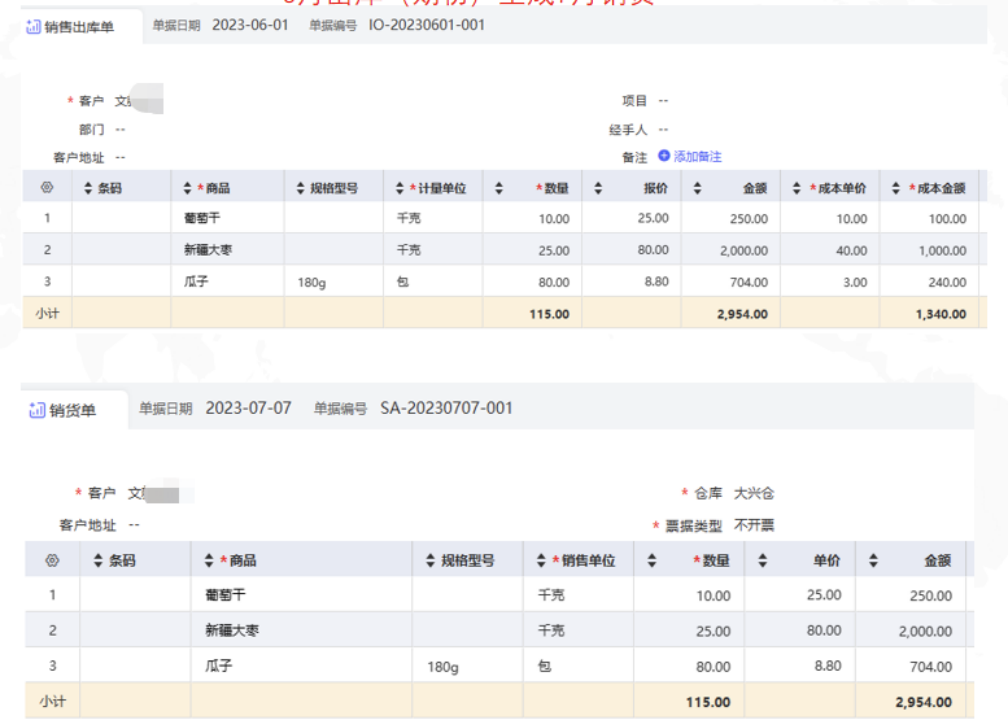Screen dimensions: 1008x720
Task: Sort 数量 column in 销售出库单 table
Action: 499,188
